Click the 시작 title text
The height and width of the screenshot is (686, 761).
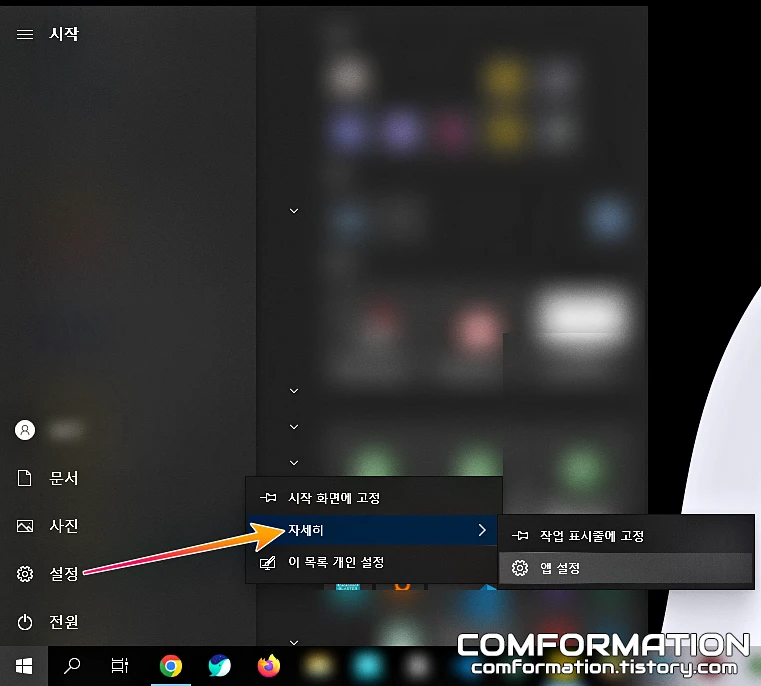pyautogui.click(x=64, y=33)
